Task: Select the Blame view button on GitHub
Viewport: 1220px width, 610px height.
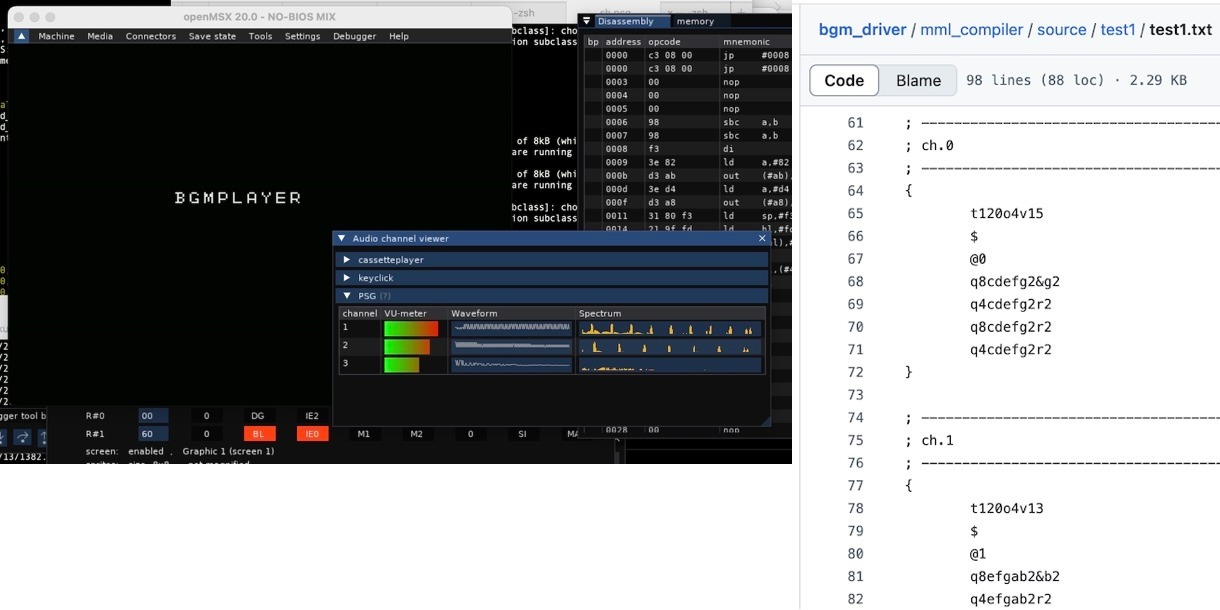Action: 918,80
